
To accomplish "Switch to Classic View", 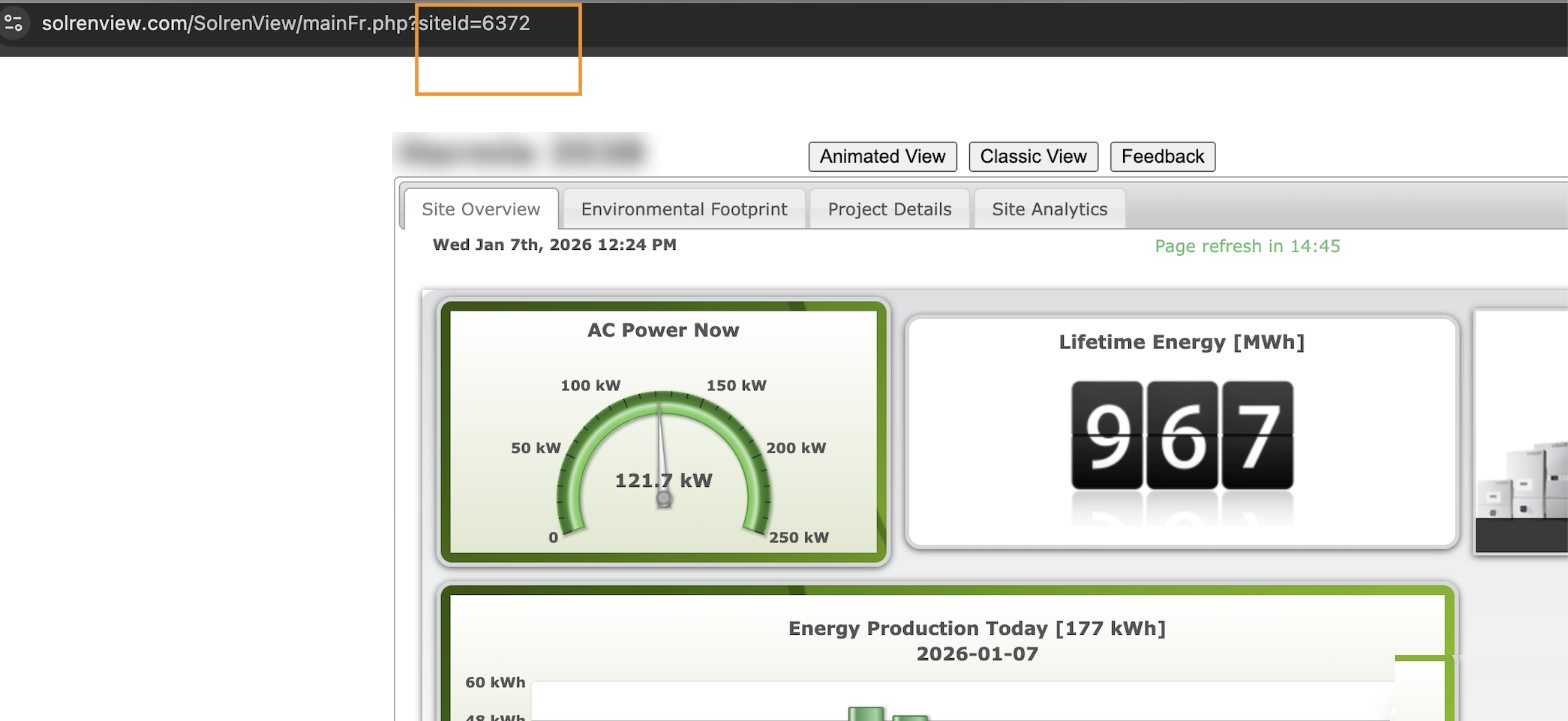I will [x=1034, y=157].
